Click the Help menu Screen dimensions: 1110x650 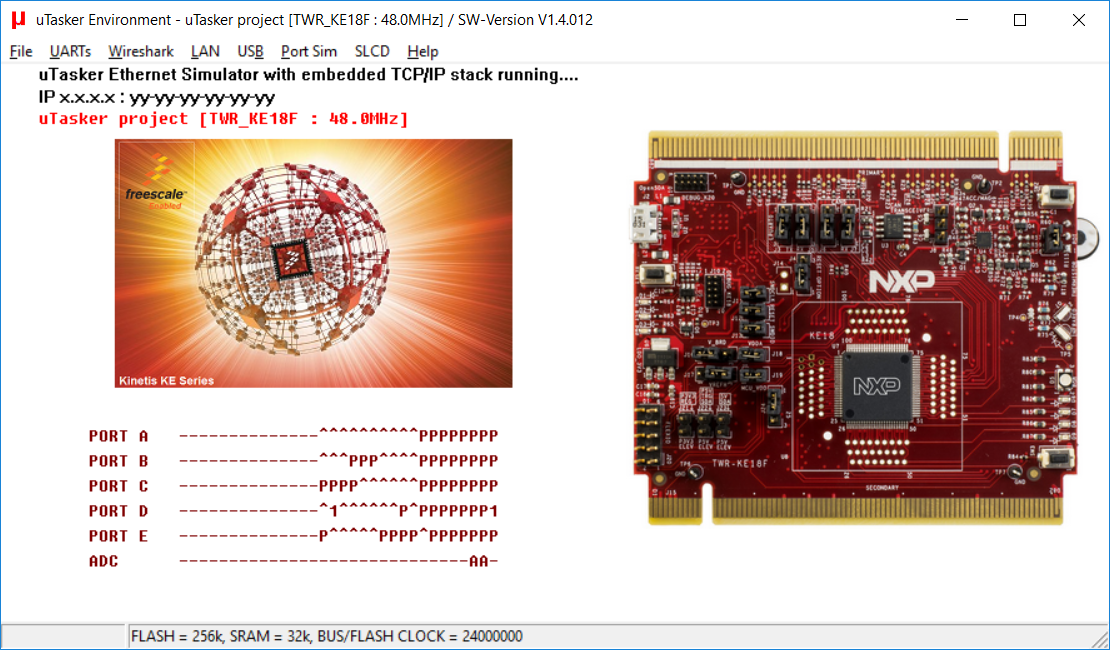tap(422, 51)
